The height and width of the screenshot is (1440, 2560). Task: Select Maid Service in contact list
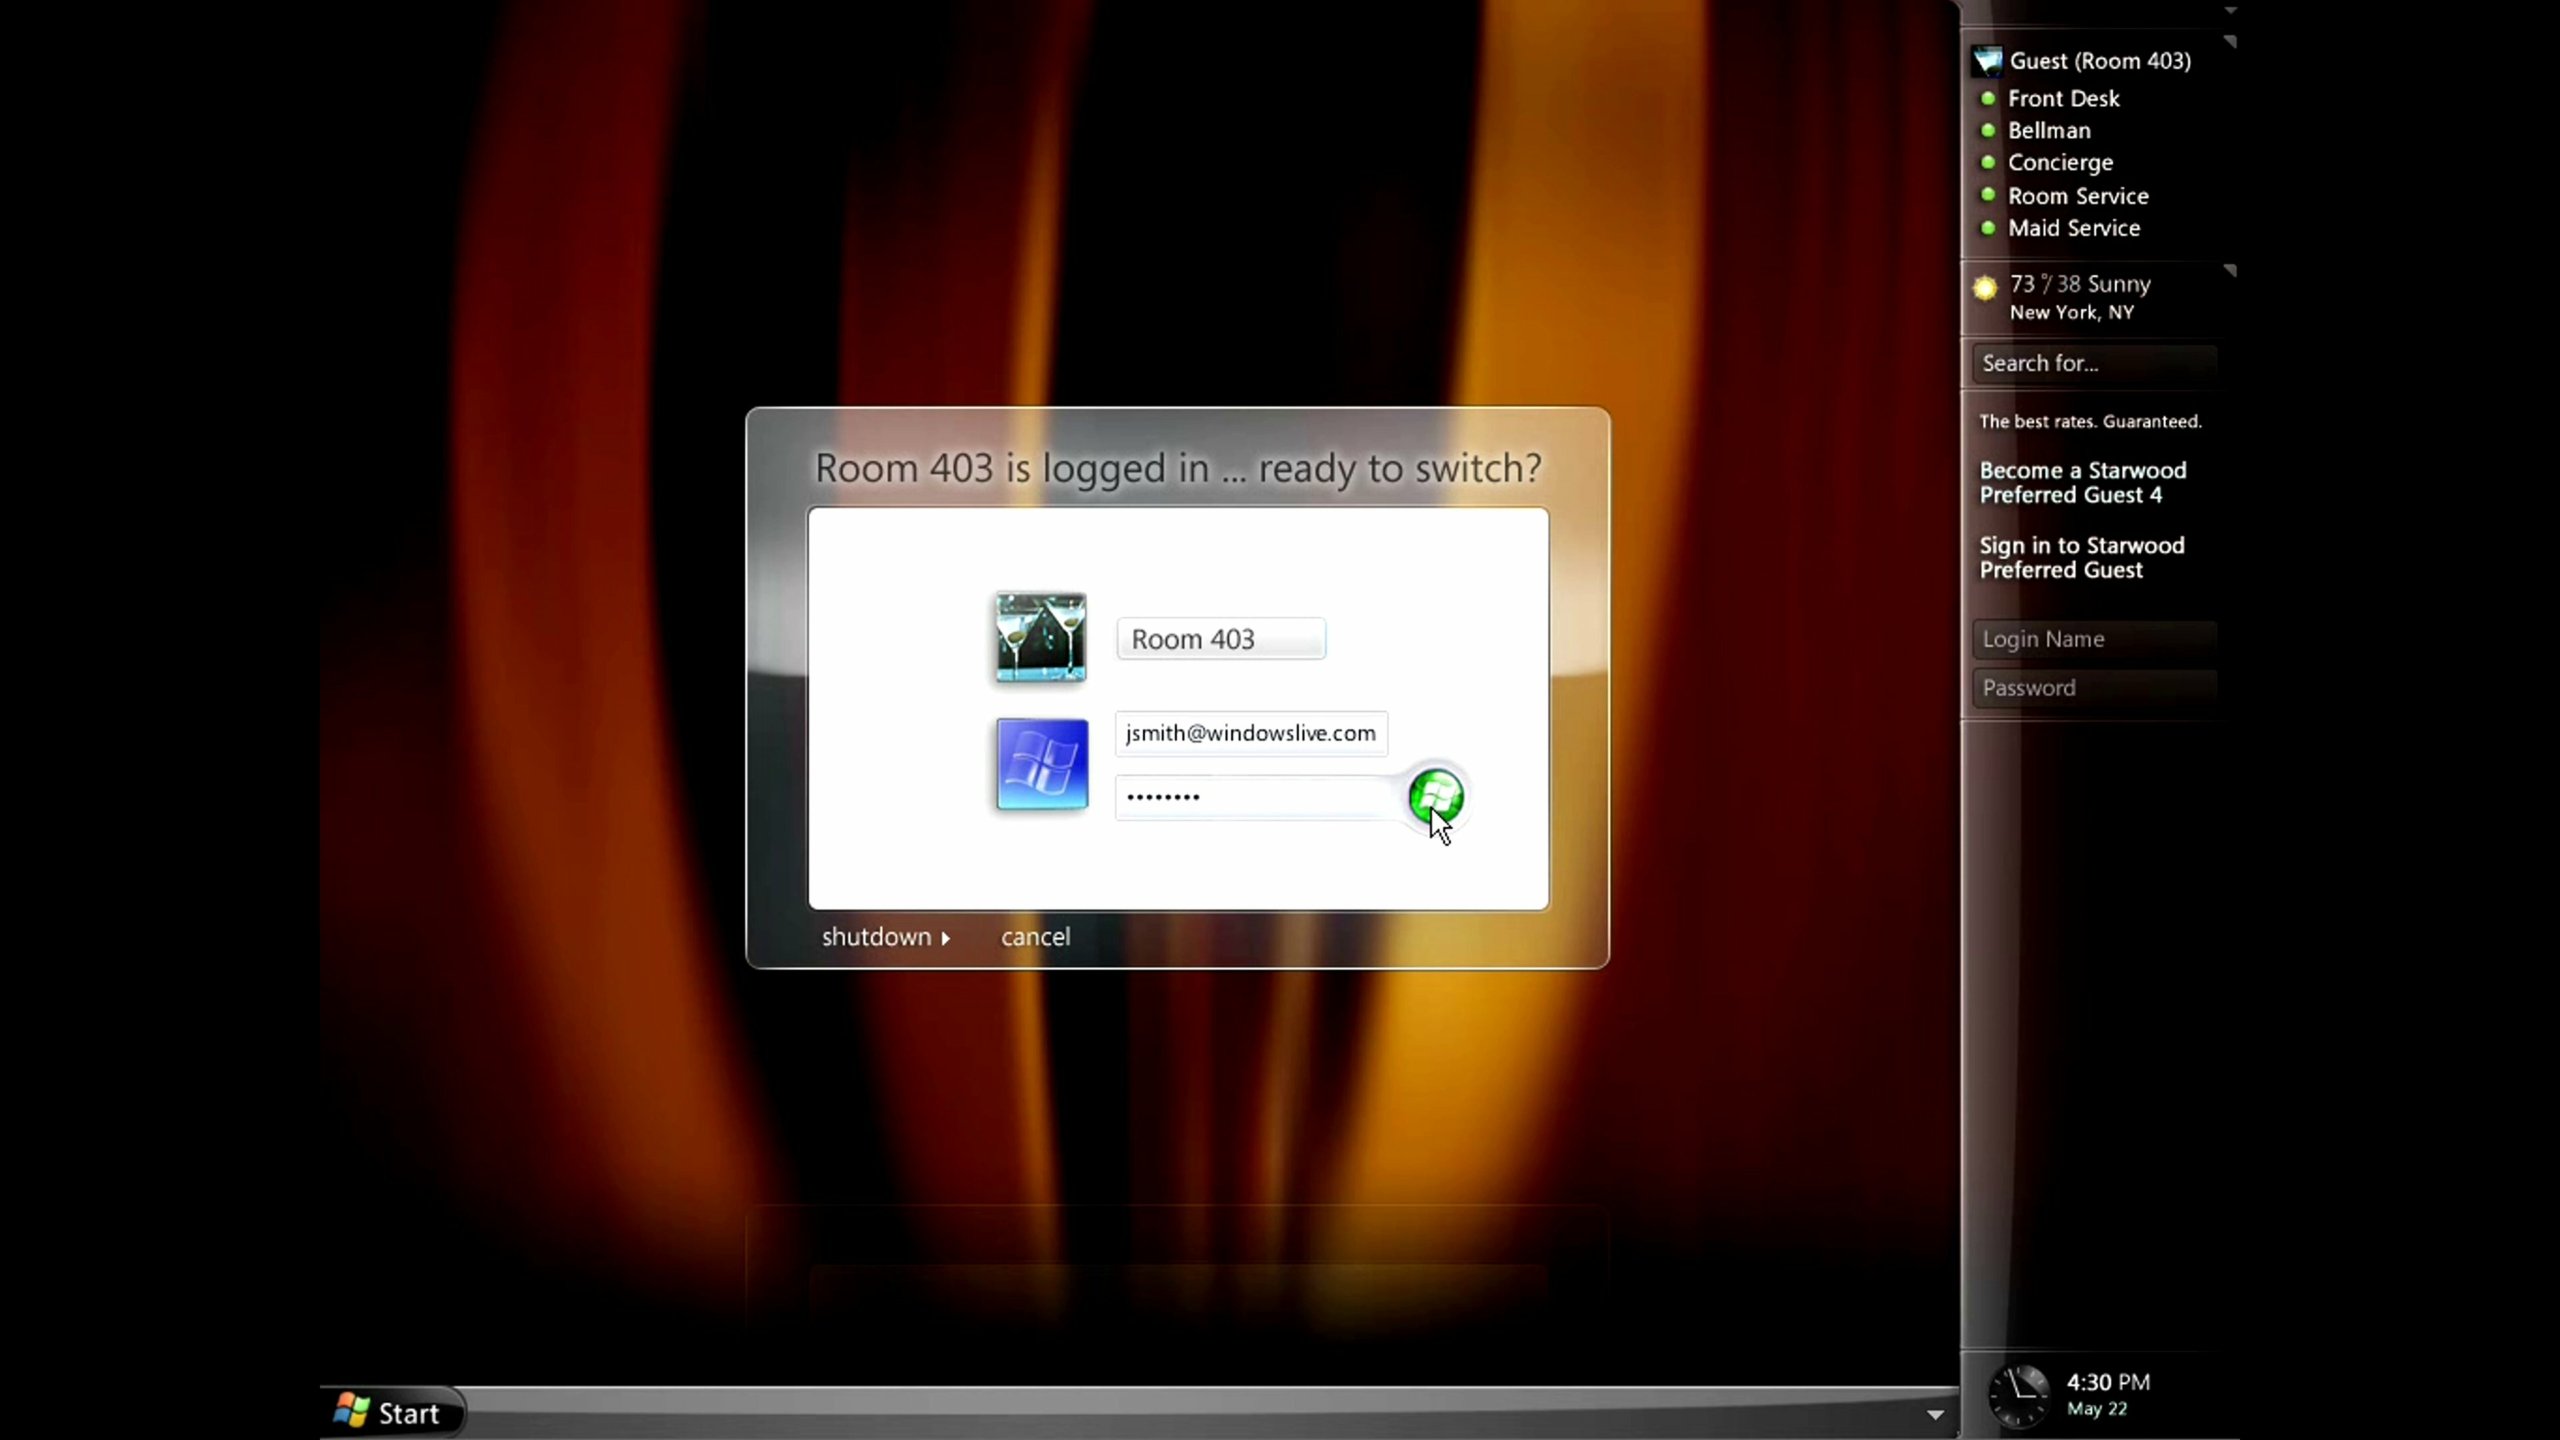click(2074, 228)
